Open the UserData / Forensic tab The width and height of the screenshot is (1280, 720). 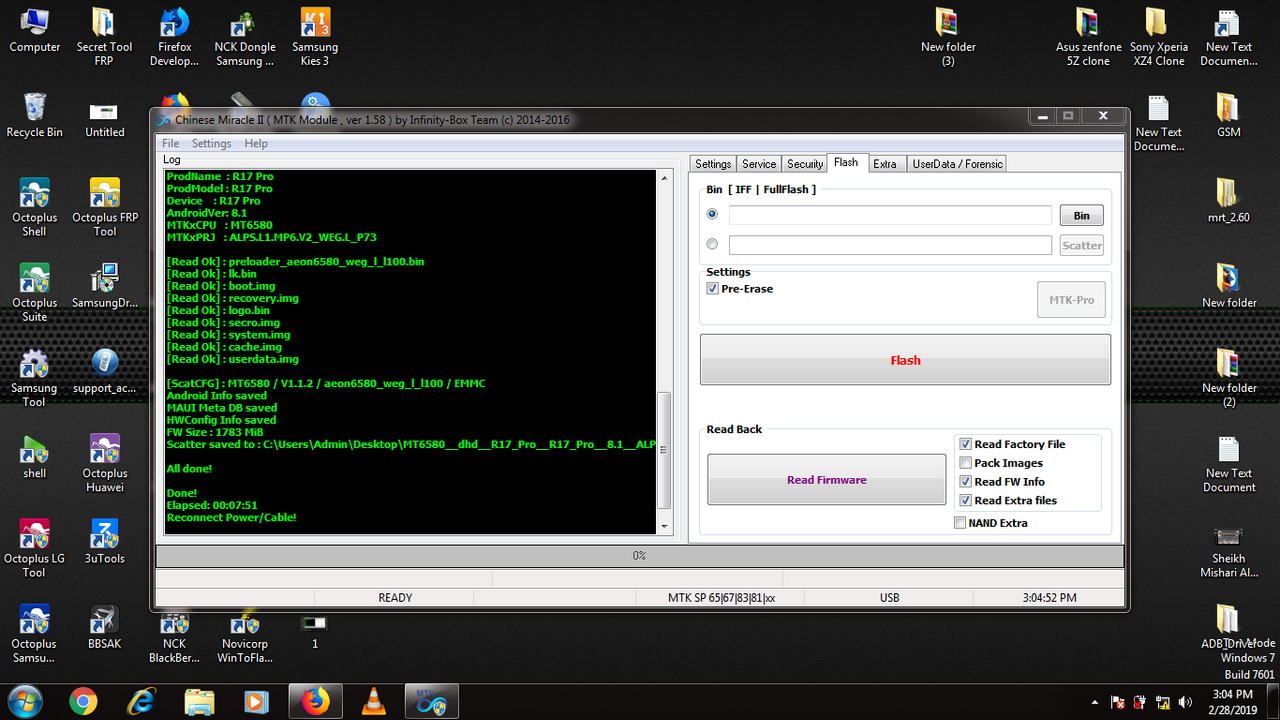[x=956, y=164]
